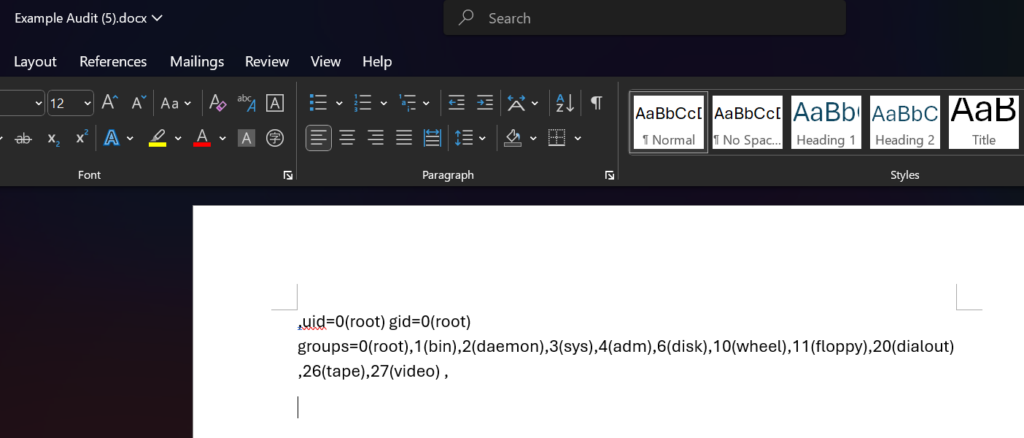Apply the Text Effects glowing A icon
This screenshot has width=1024, height=438.
pos(112,138)
